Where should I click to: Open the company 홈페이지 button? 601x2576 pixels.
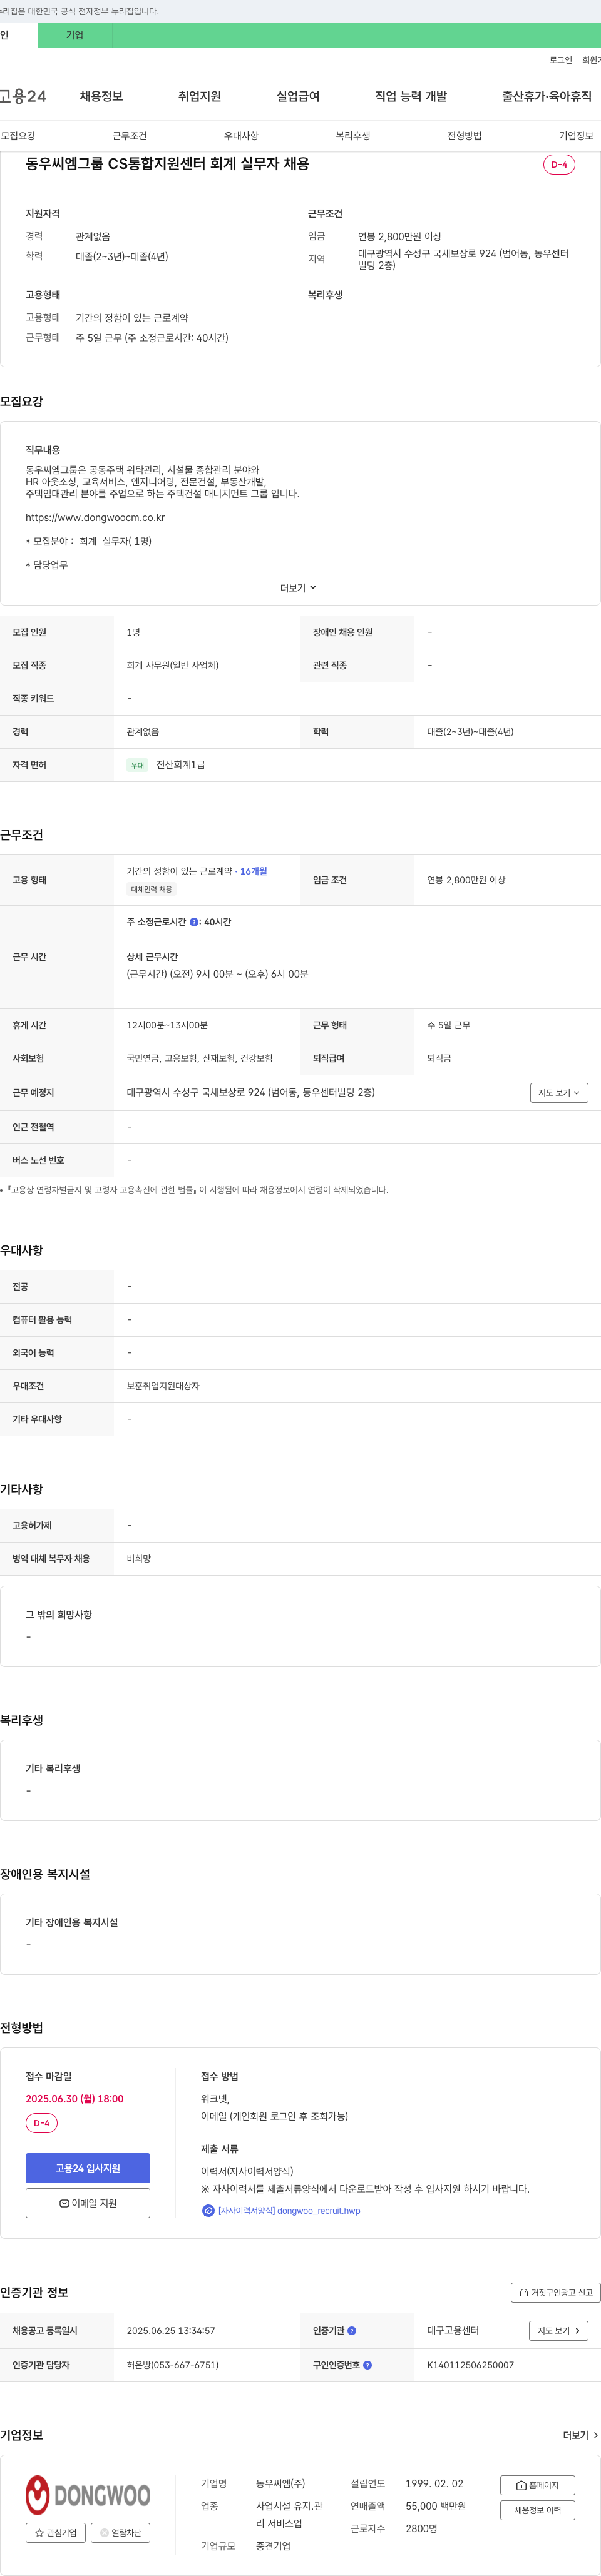pyautogui.click(x=538, y=2485)
